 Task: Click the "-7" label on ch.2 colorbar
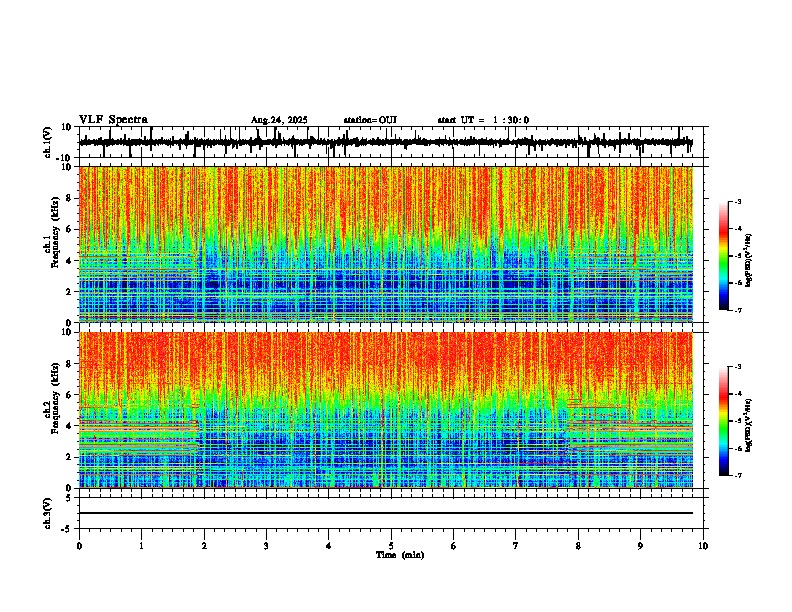click(x=737, y=476)
